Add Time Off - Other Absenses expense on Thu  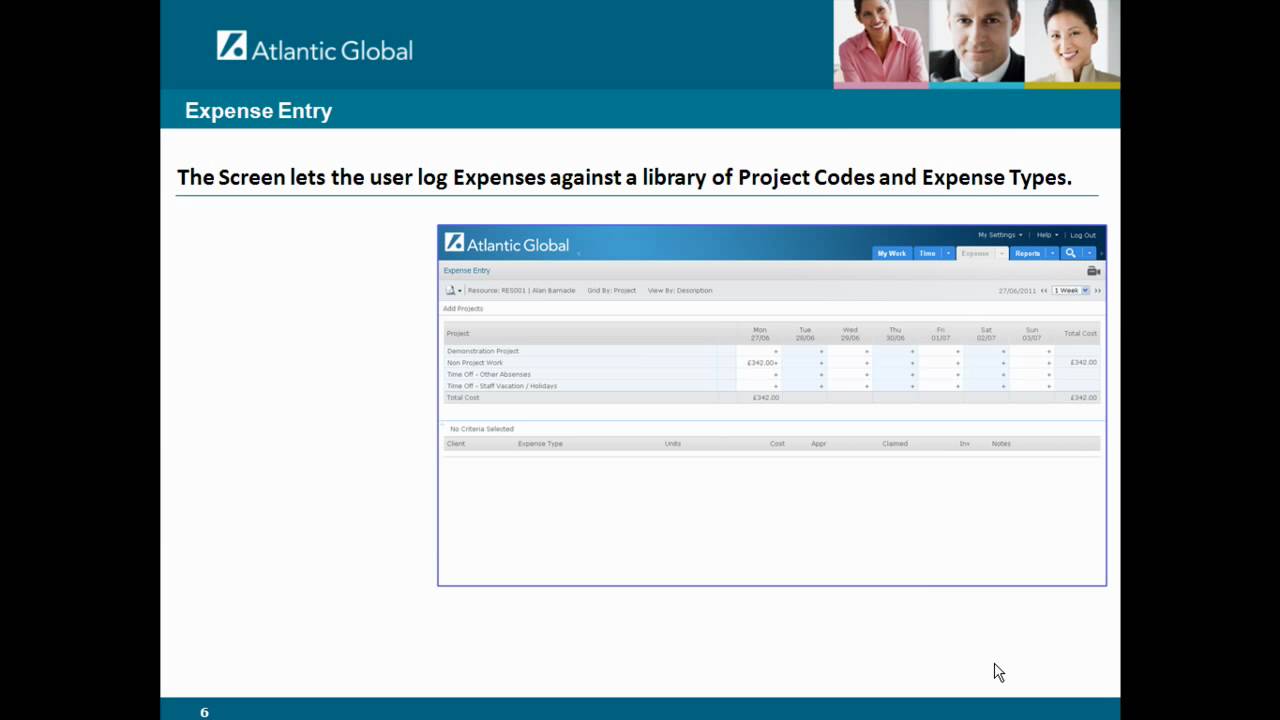pyautogui.click(x=912, y=375)
